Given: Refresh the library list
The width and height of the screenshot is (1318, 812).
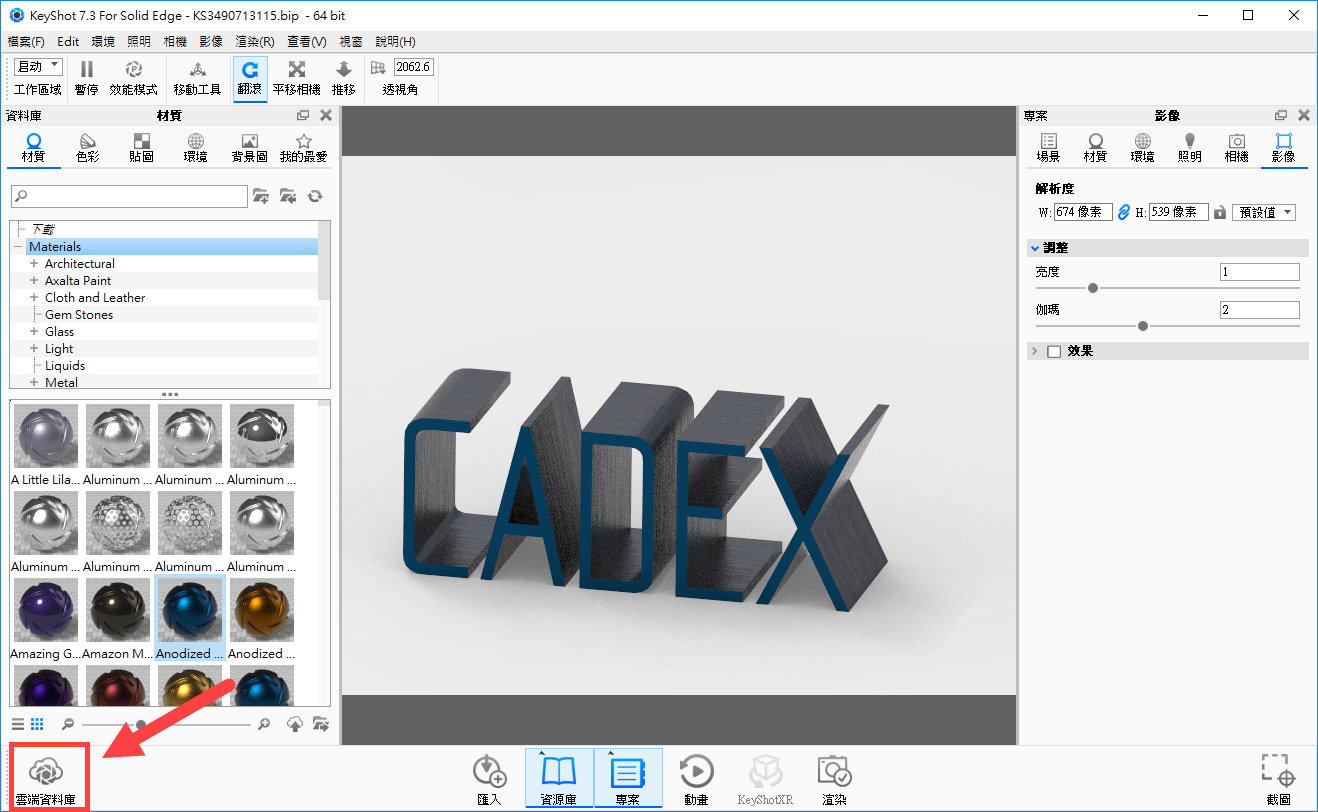Looking at the screenshot, I should click(x=315, y=196).
